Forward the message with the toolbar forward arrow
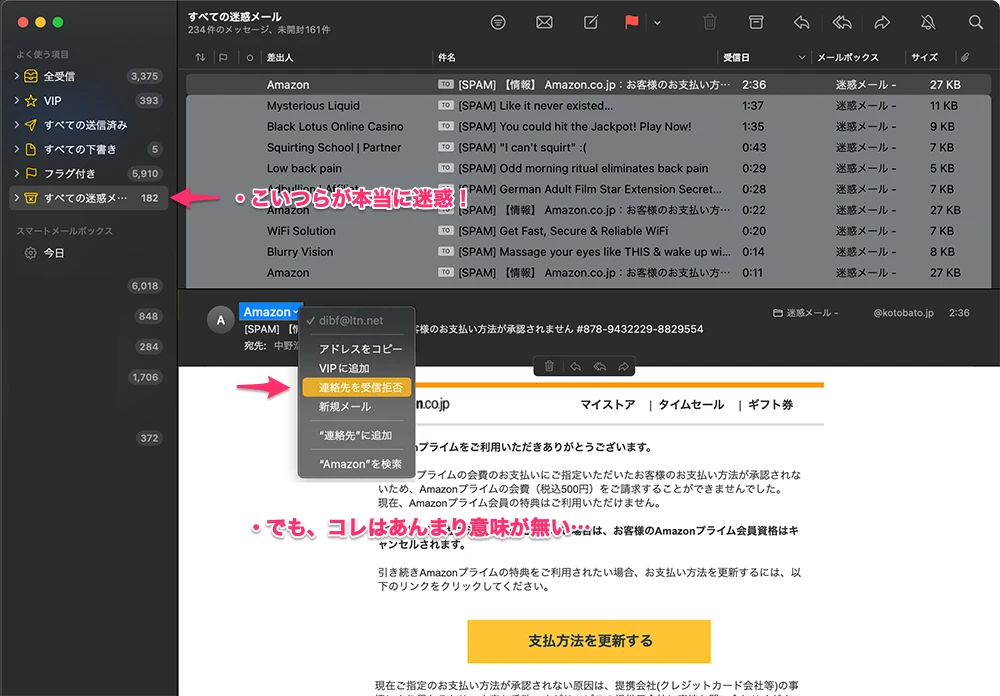 [882, 22]
